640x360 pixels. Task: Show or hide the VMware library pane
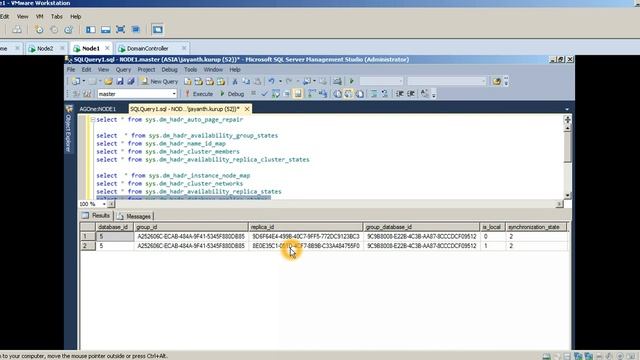91,29
